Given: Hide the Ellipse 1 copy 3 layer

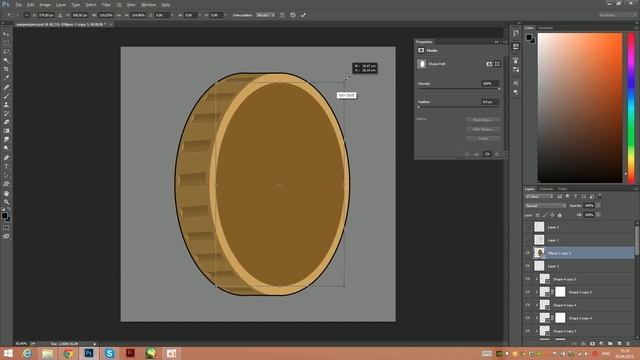Looking at the screenshot, I should pos(527,253).
